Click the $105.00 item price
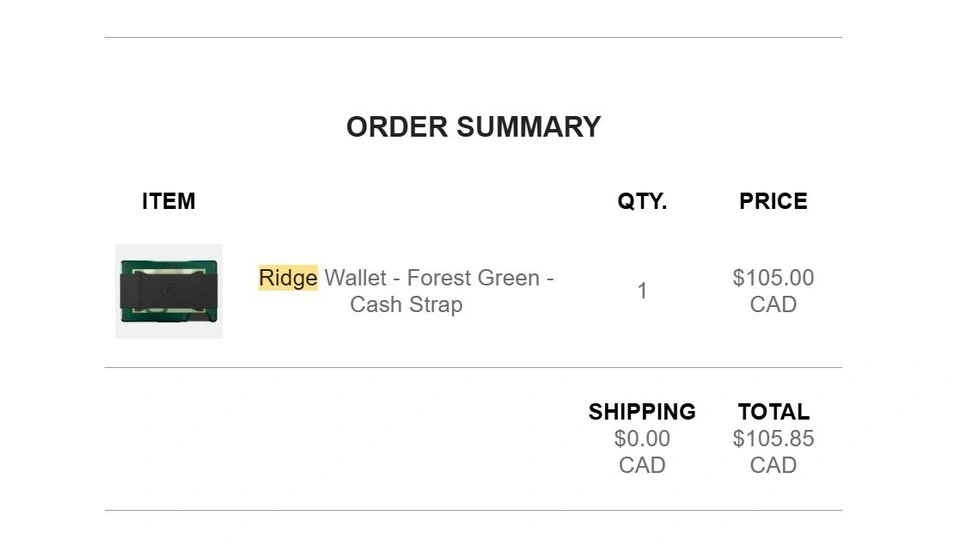 (773, 278)
